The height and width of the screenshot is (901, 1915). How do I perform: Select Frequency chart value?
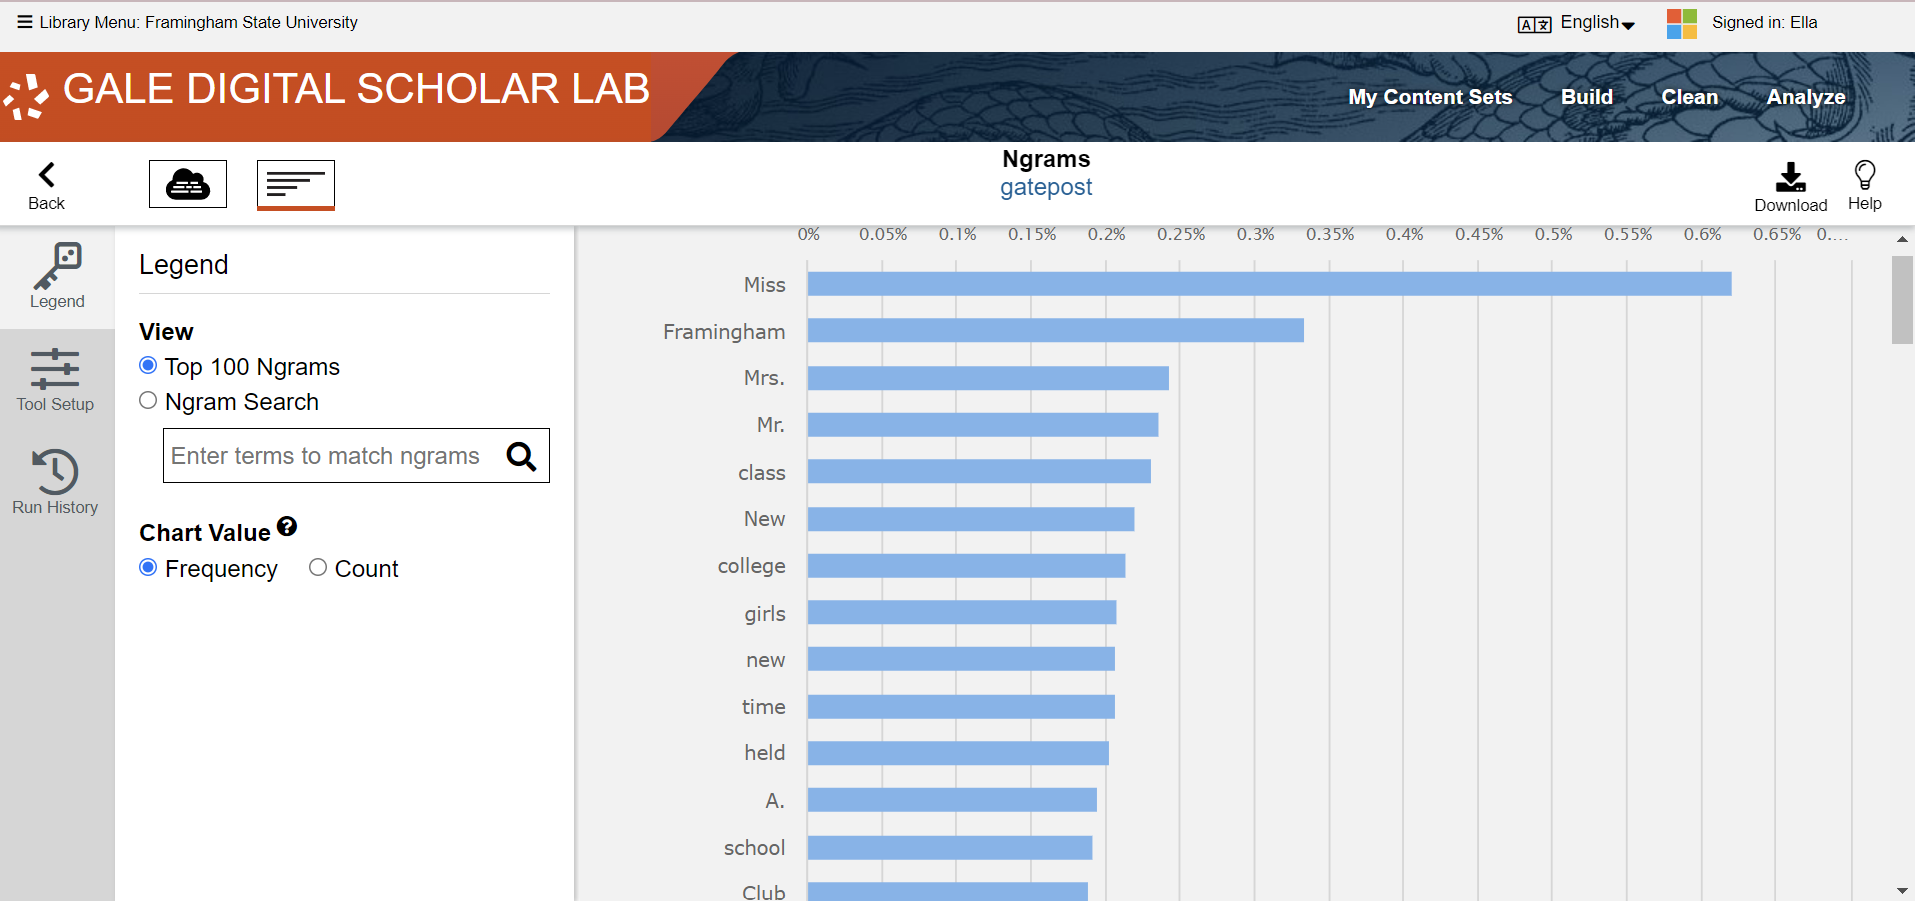[148, 567]
